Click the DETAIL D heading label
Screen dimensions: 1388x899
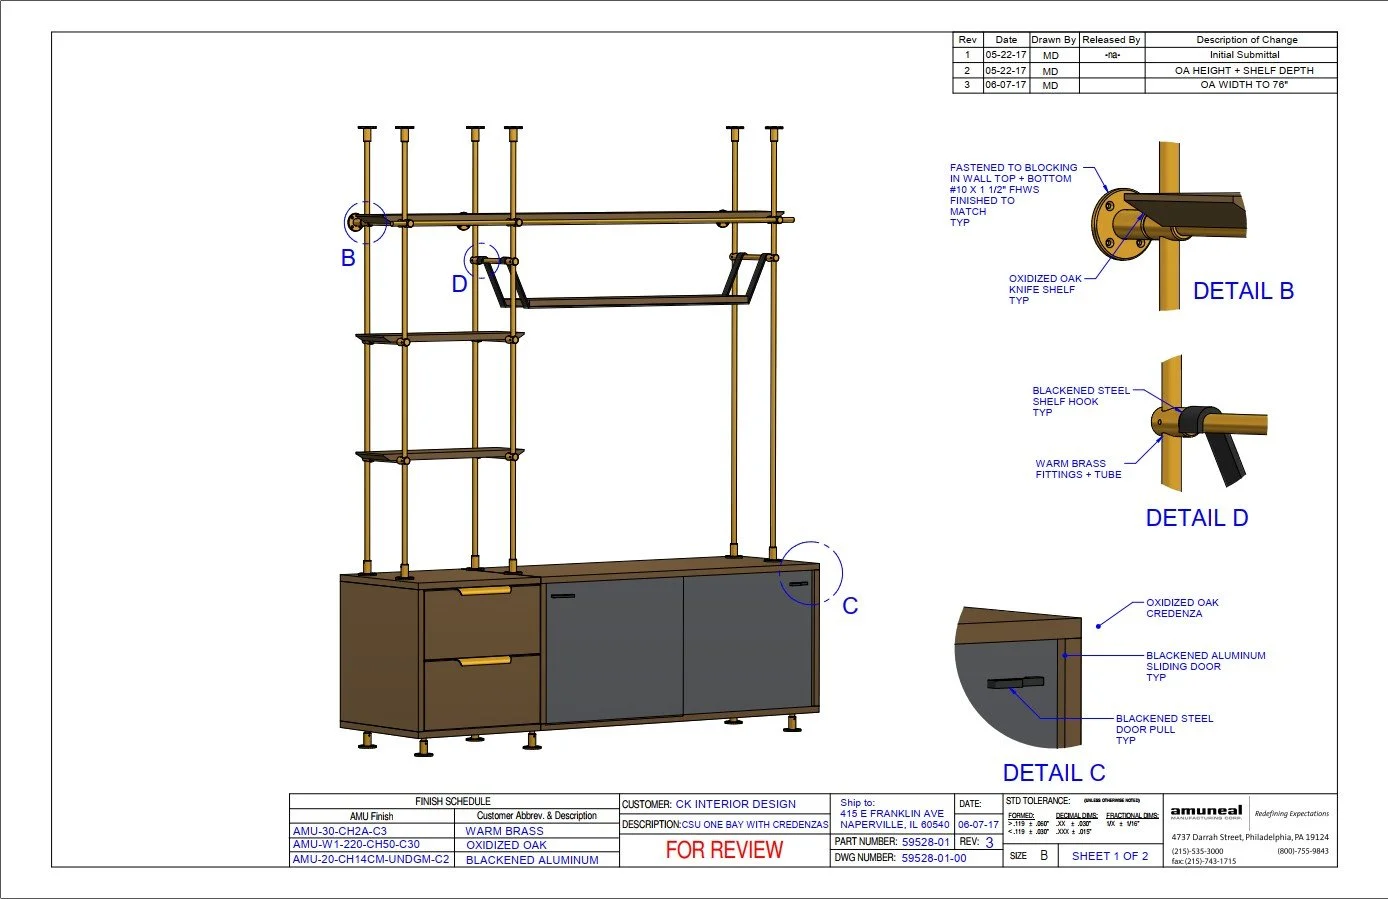click(1197, 518)
